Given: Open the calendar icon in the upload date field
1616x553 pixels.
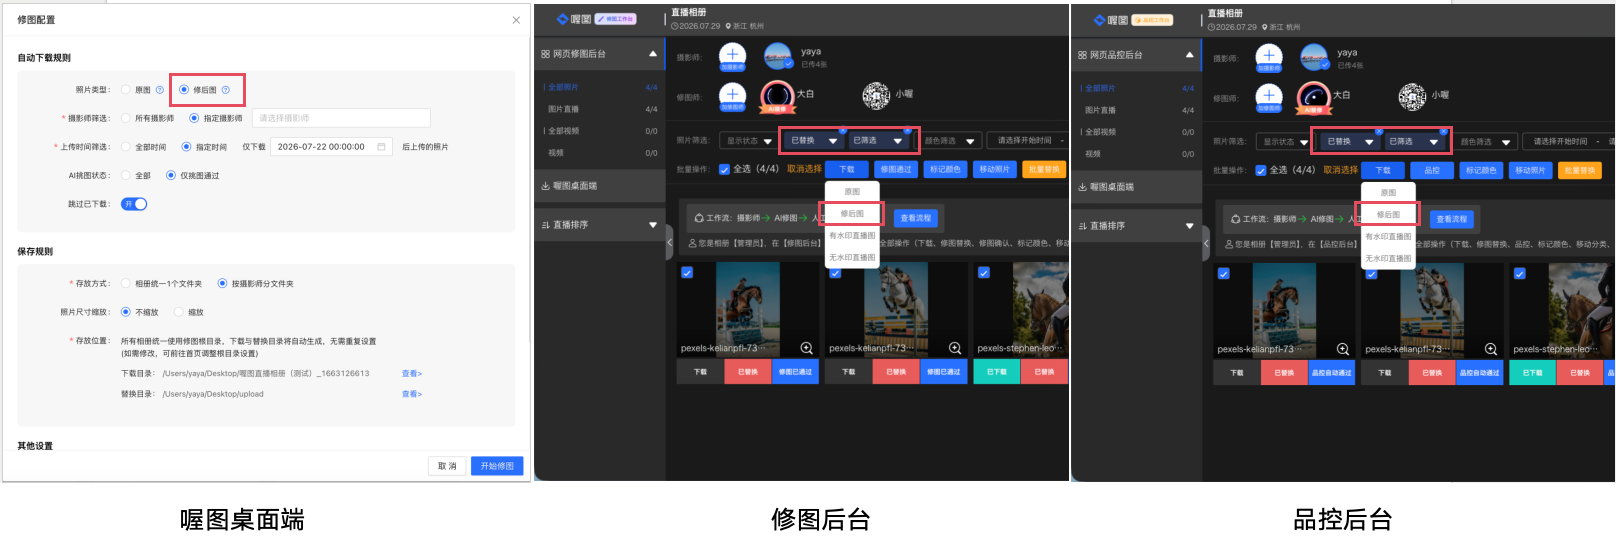Looking at the screenshot, I should (381, 147).
